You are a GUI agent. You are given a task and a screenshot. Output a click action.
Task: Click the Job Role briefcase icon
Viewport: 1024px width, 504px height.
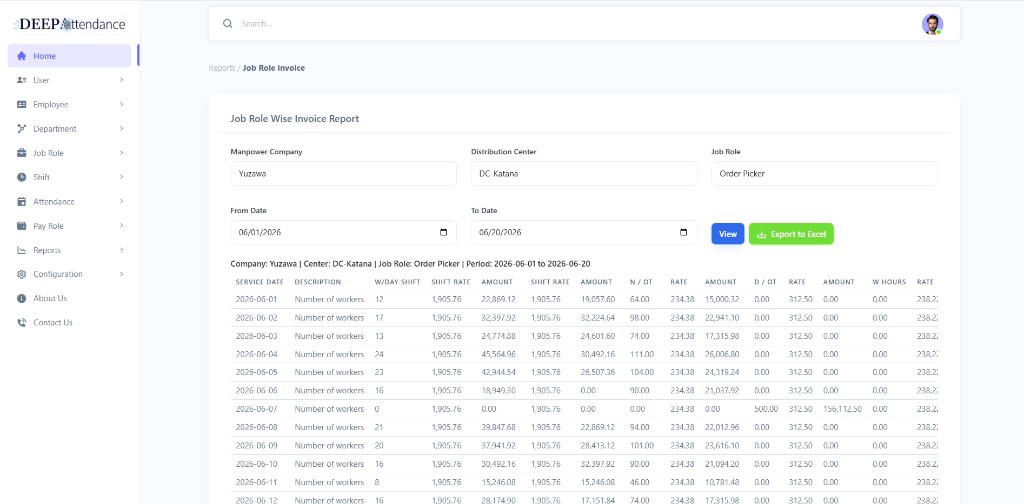point(22,153)
